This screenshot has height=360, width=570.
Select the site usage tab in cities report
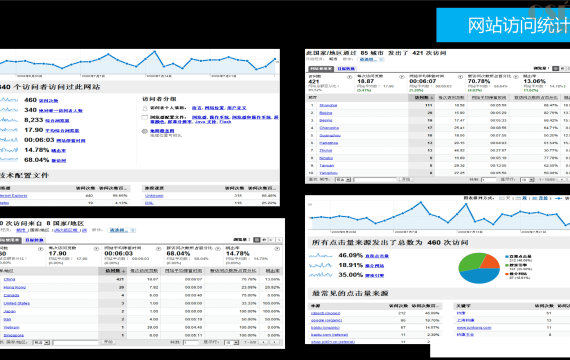click(321, 68)
